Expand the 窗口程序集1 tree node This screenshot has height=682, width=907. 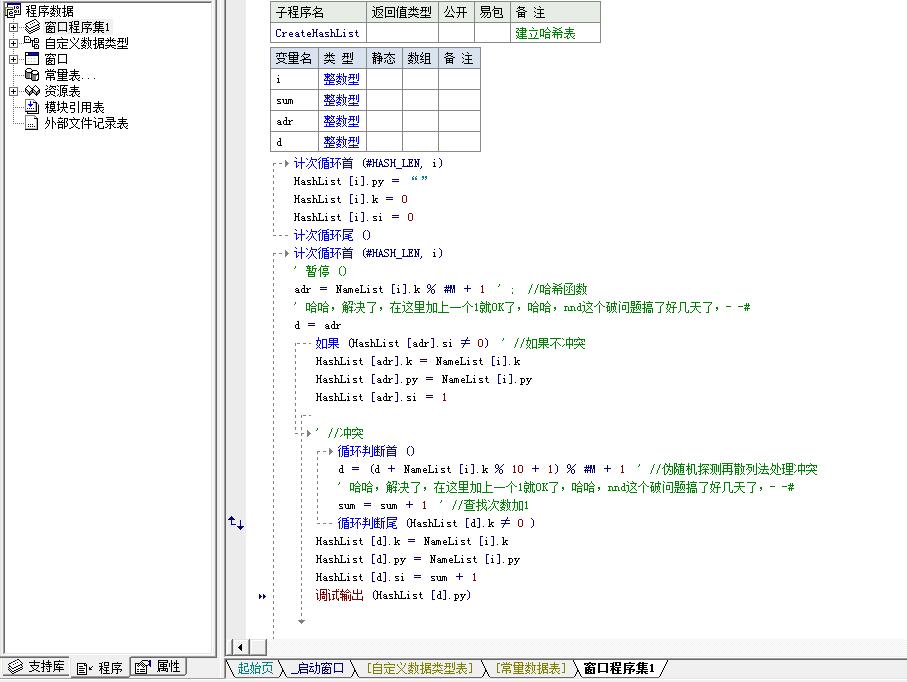point(13,27)
